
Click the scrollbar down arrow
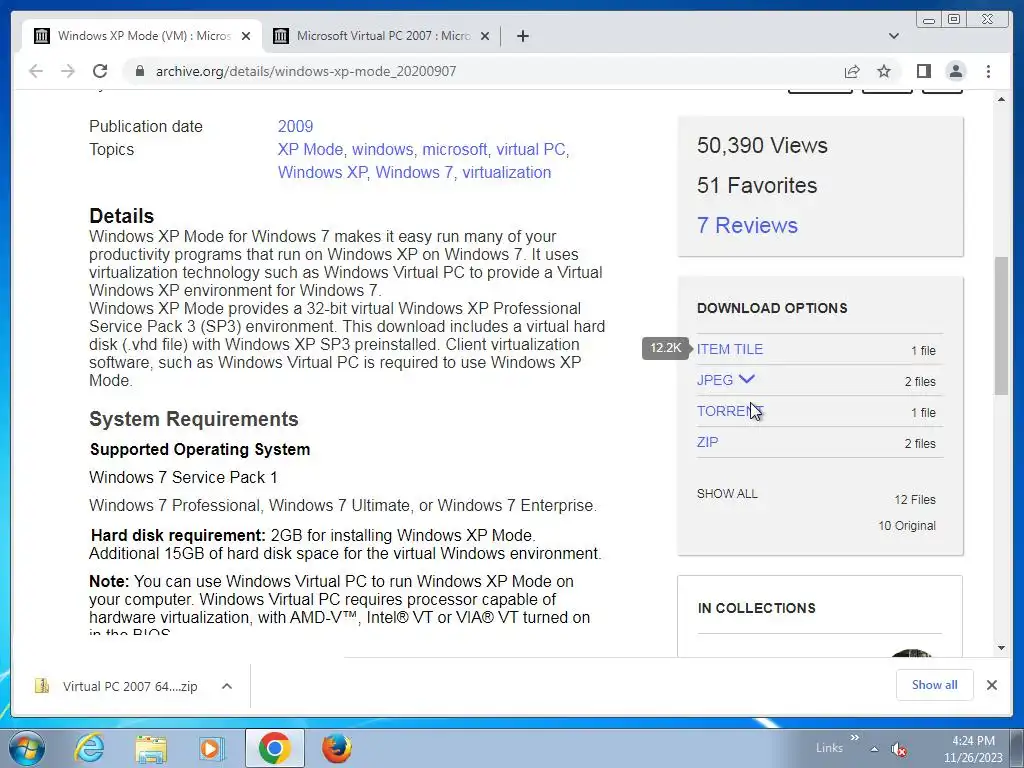tap(1001, 648)
